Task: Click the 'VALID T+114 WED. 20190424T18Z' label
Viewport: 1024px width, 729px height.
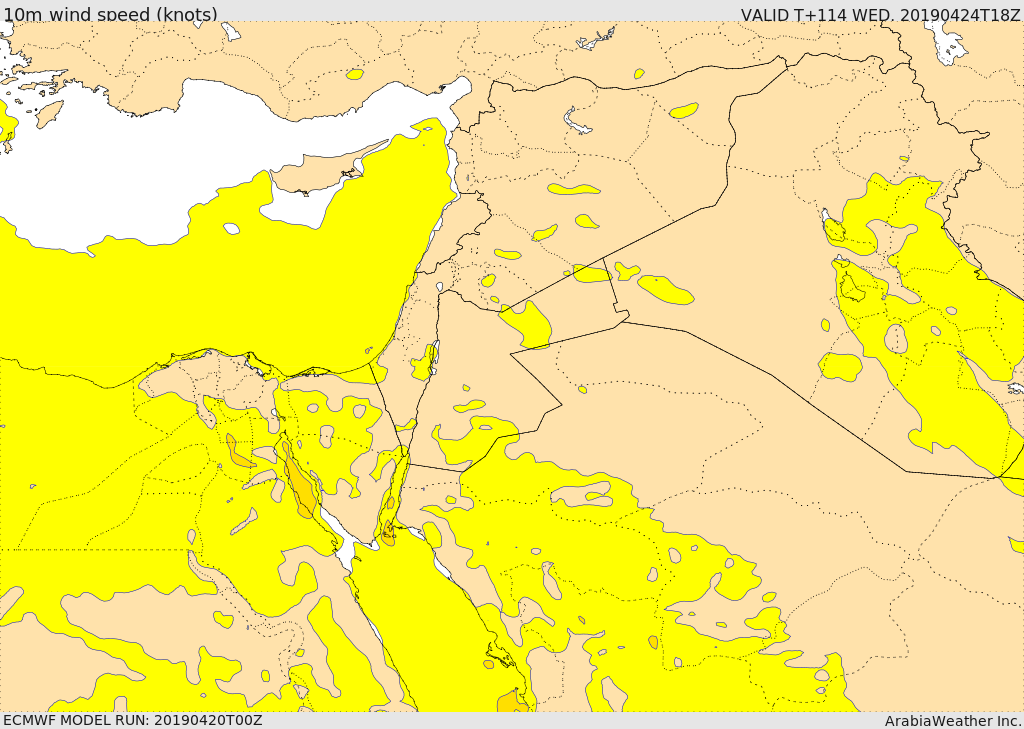Action: pyautogui.click(x=880, y=14)
